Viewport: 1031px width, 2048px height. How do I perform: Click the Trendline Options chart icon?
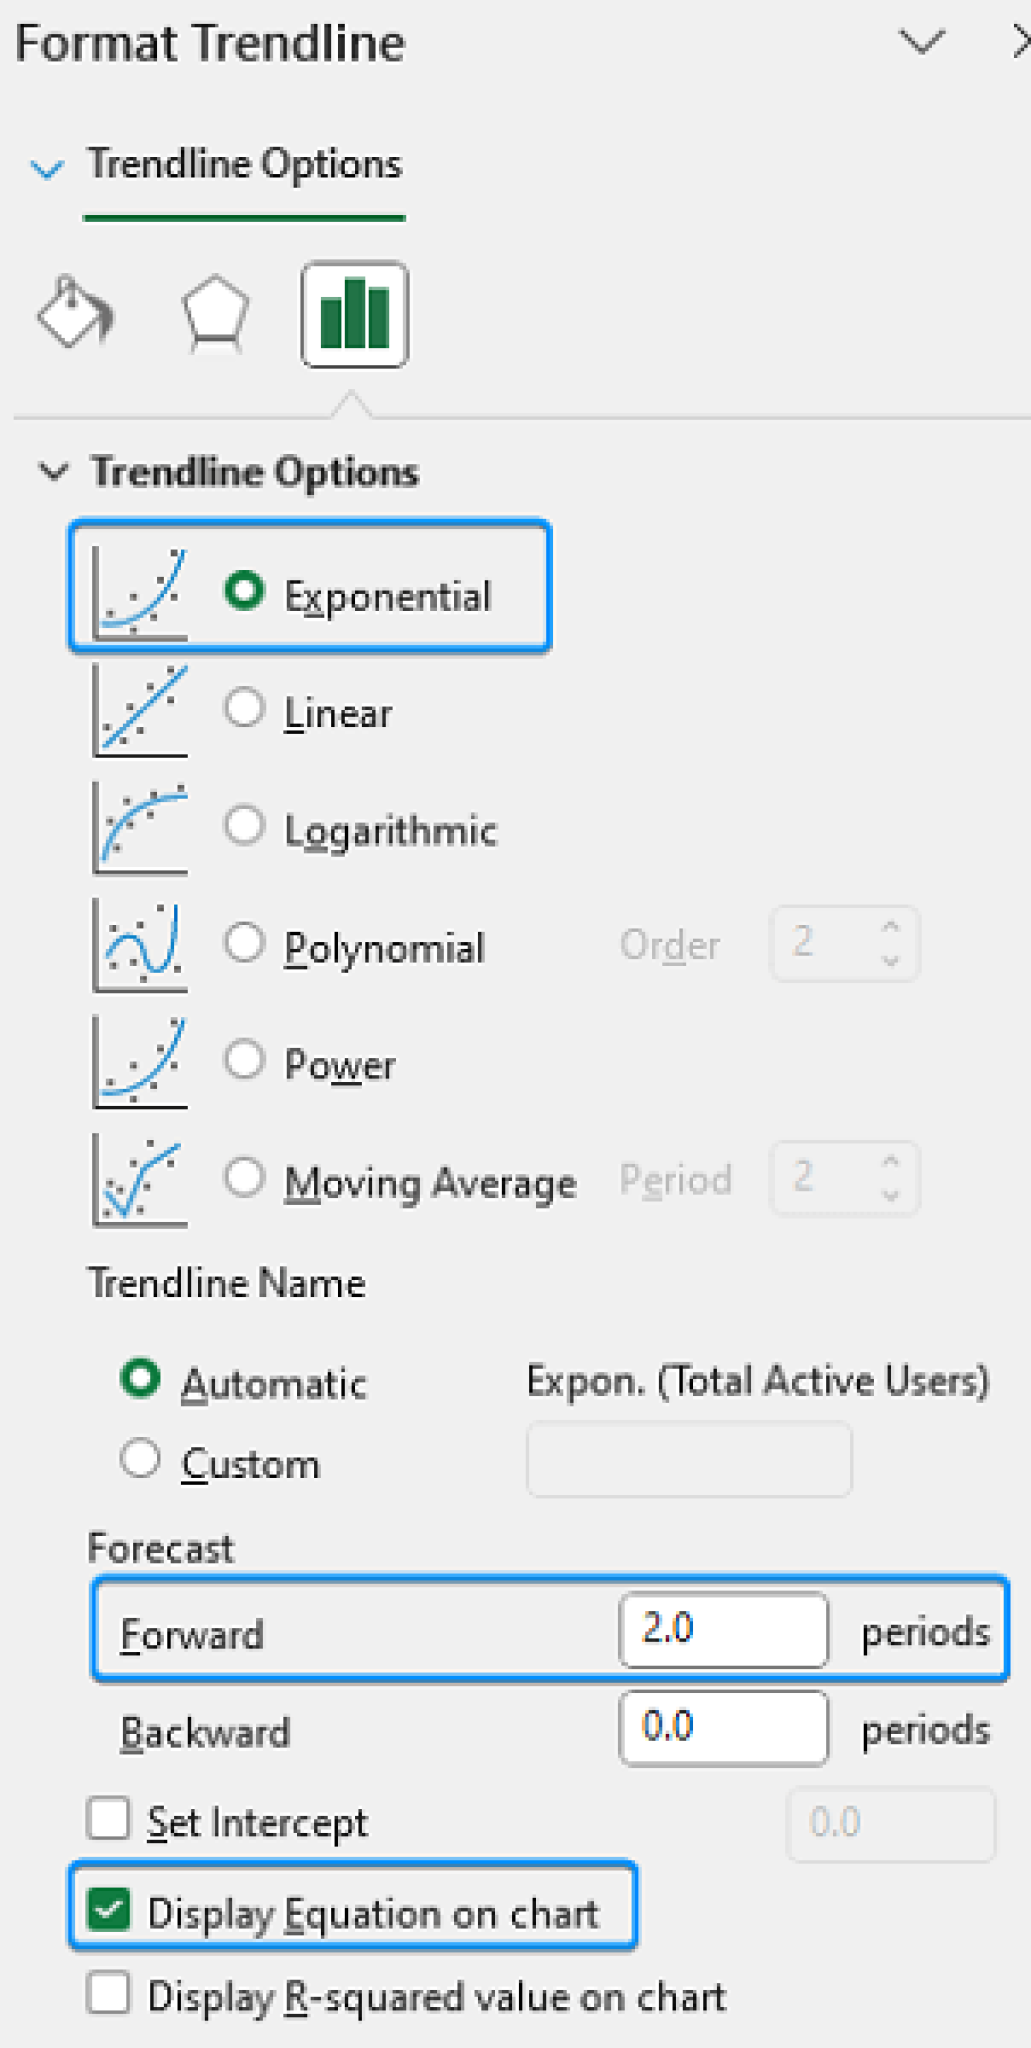(x=355, y=313)
